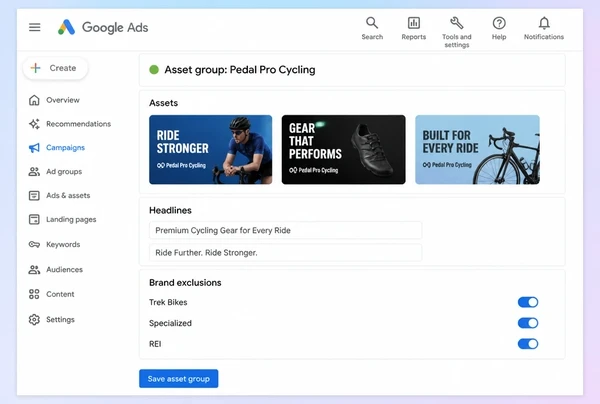Click the Assets section heading
Image resolution: width=600 pixels, height=404 pixels.
[163, 103]
